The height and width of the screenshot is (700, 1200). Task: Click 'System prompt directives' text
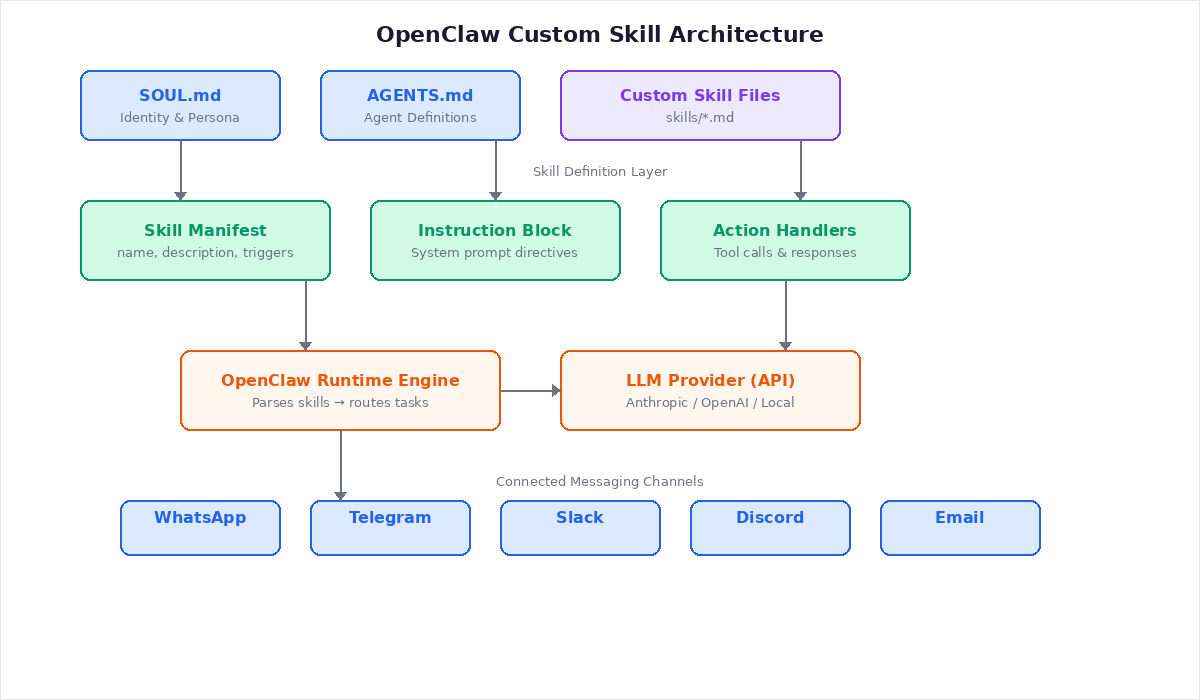[495, 253]
